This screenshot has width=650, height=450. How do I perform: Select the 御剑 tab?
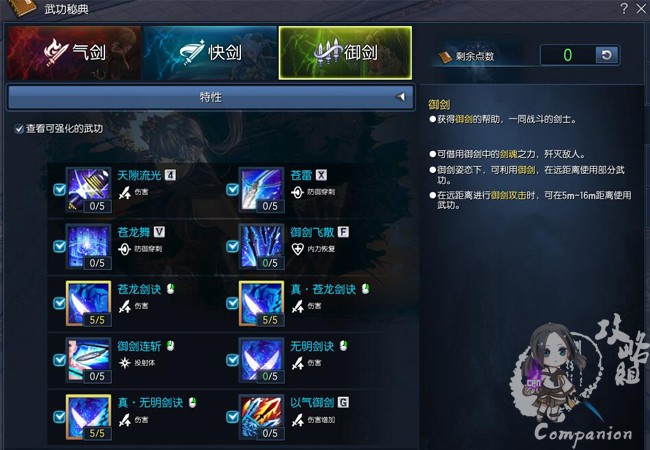coord(345,53)
